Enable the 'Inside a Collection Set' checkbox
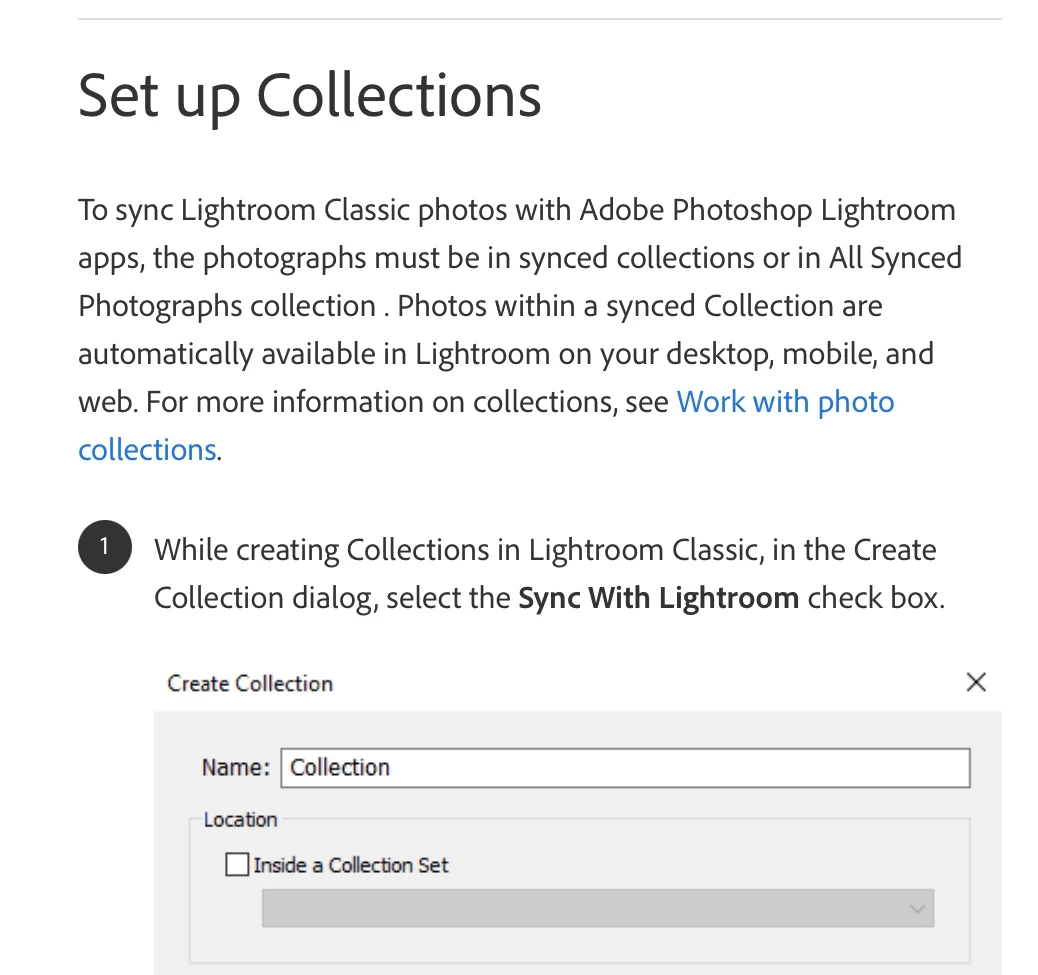The height and width of the screenshot is (975, 1038). coord(237,865)
